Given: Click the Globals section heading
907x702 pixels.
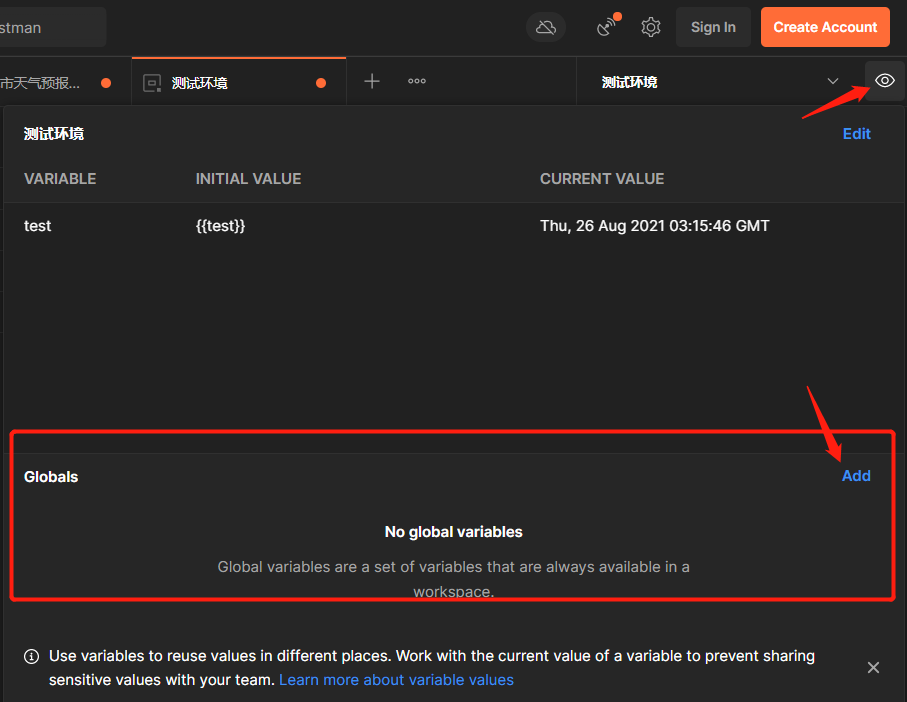Looking at the screenshot, I should [x=51, y=477].
